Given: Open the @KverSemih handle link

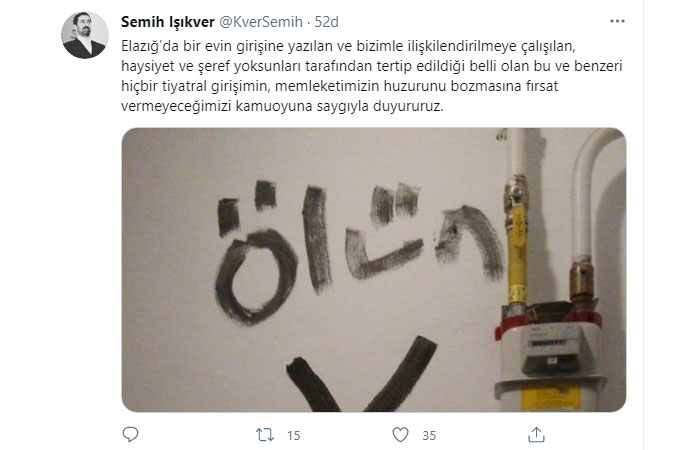Looking at the screenshot, I should pyautogui.click(x=261, y=22).
